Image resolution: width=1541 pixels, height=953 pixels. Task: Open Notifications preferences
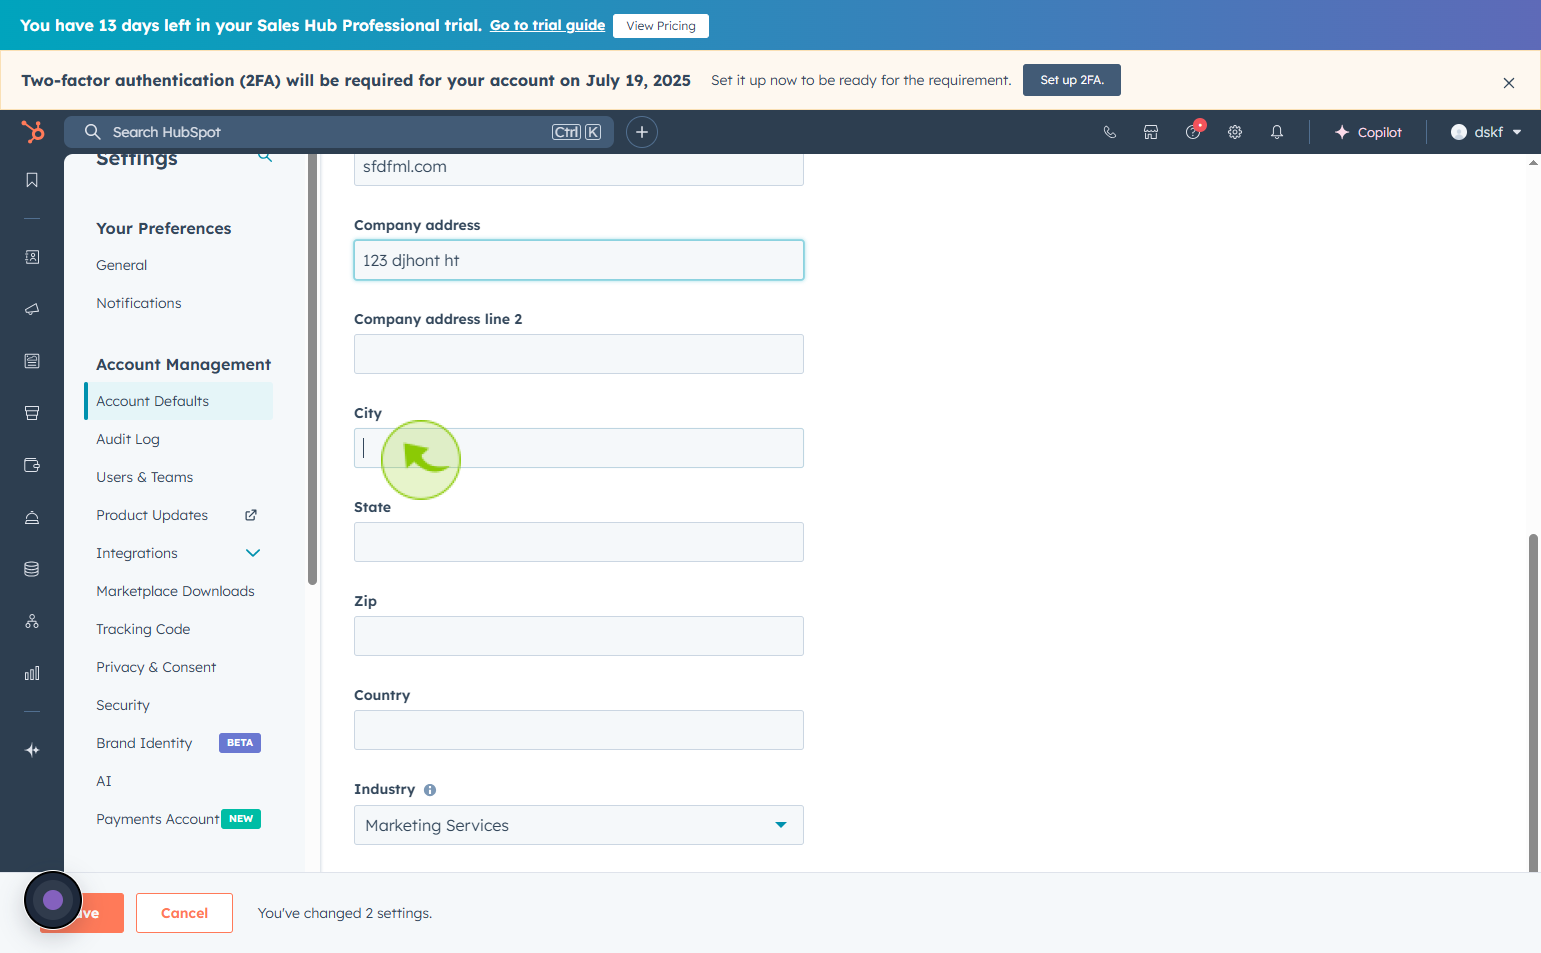pos(139,303)
